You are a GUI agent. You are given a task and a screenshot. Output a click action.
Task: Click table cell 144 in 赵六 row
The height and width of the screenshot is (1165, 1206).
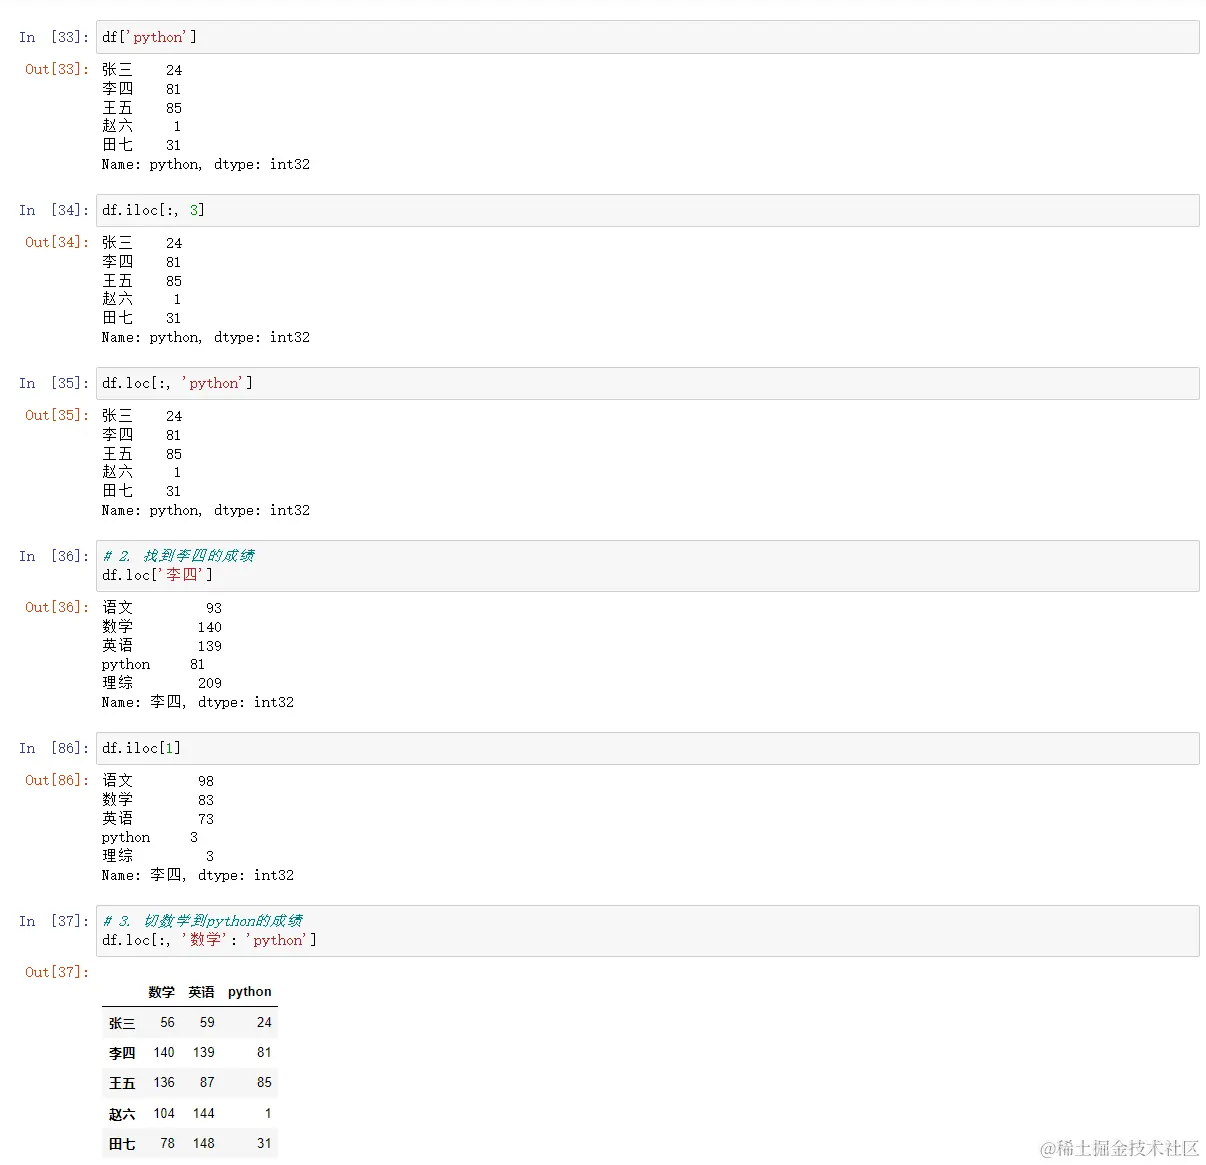(204, 1114)
